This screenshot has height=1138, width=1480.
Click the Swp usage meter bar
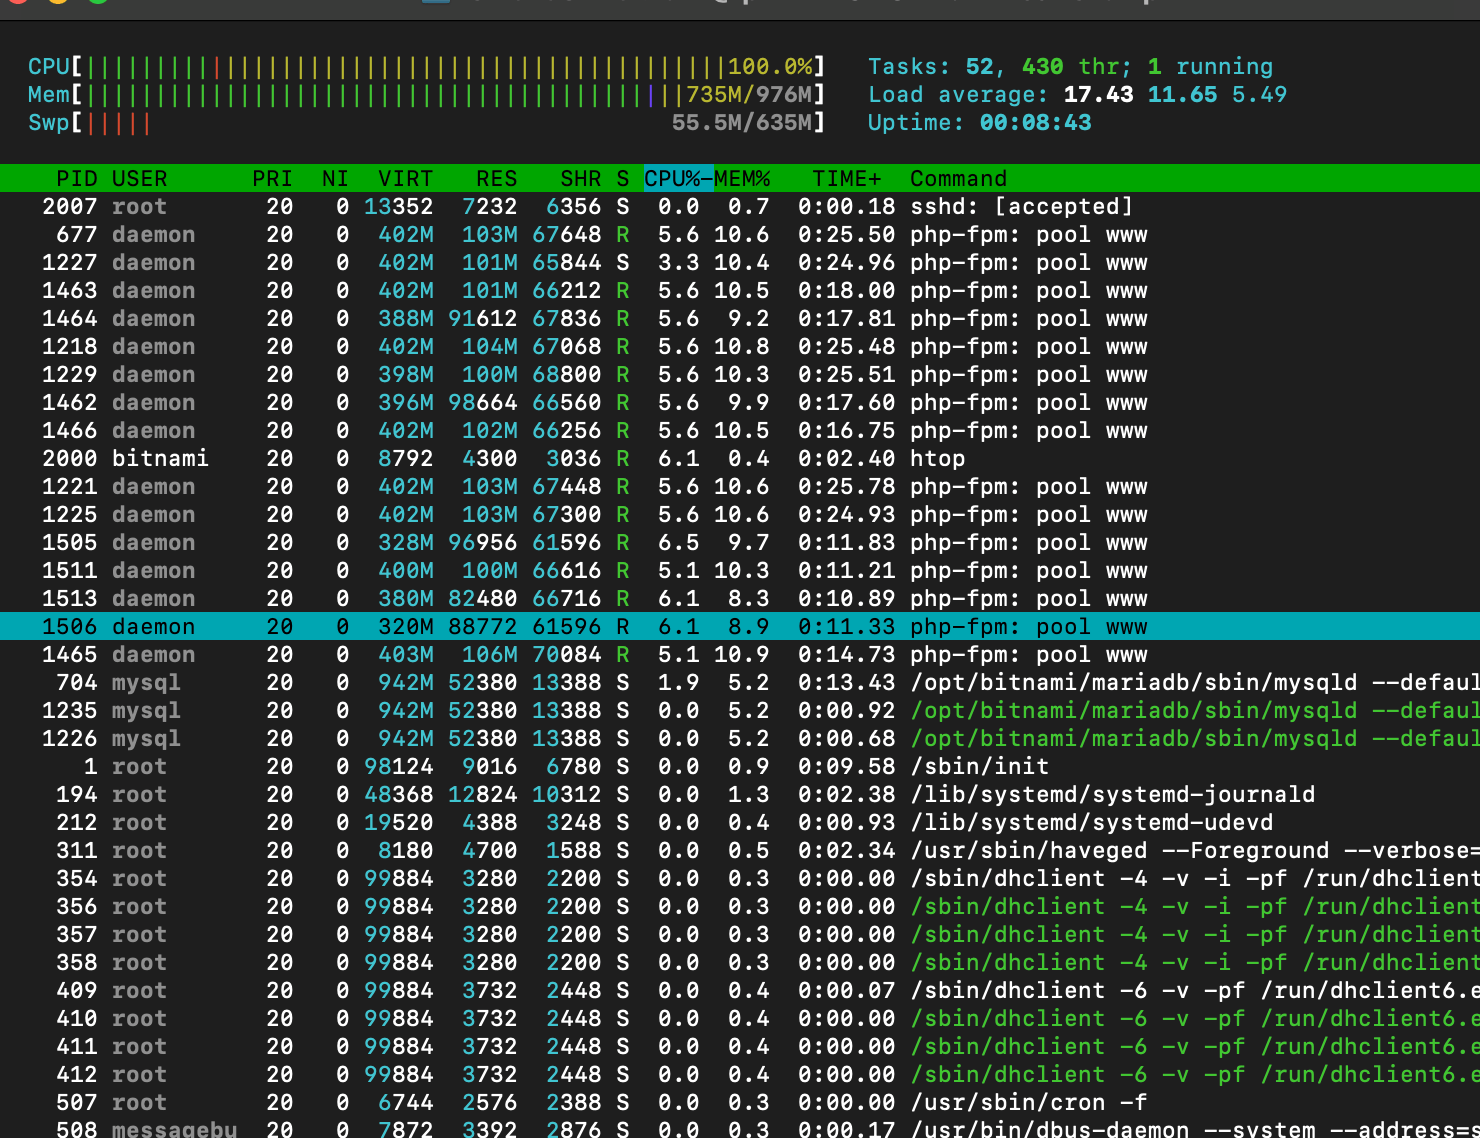pyautogui.click(x=426, y=123)
